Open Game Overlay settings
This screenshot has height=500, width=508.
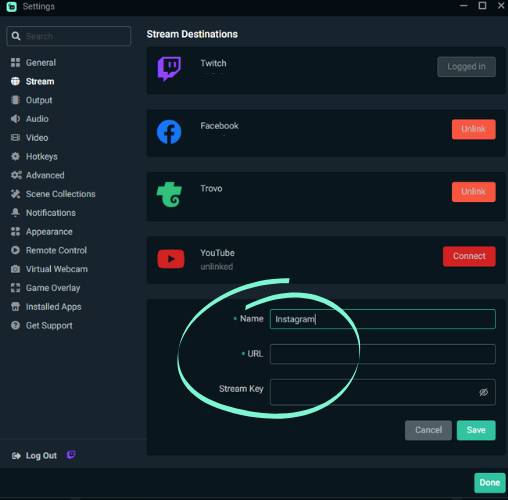point(53,288)
